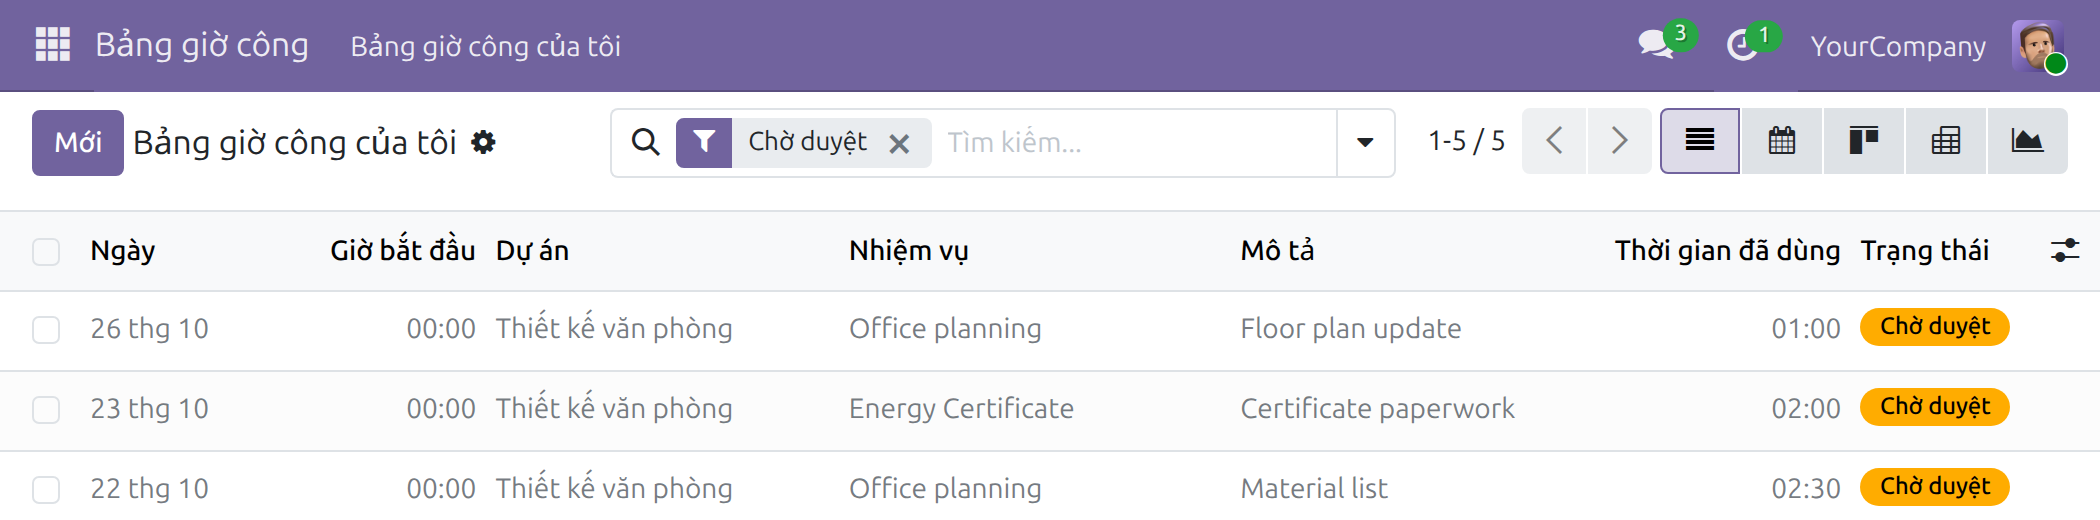This screenshot has height=520, width=2100.
Task: Open the chat messages icon
Action: [1656, 44]
